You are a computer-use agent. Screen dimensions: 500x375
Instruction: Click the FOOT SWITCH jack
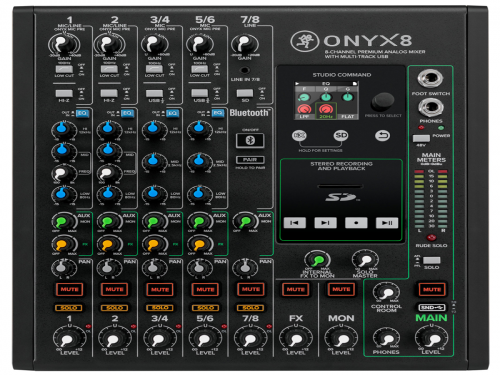pyautogui.click(x=430, y=79)
